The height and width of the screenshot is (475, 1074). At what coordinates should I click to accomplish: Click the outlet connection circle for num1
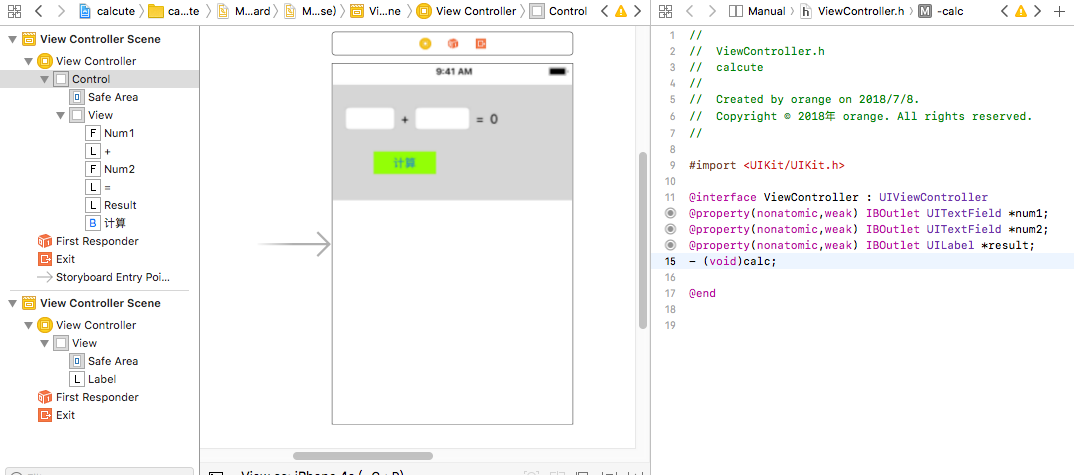[x=671, y=212]
